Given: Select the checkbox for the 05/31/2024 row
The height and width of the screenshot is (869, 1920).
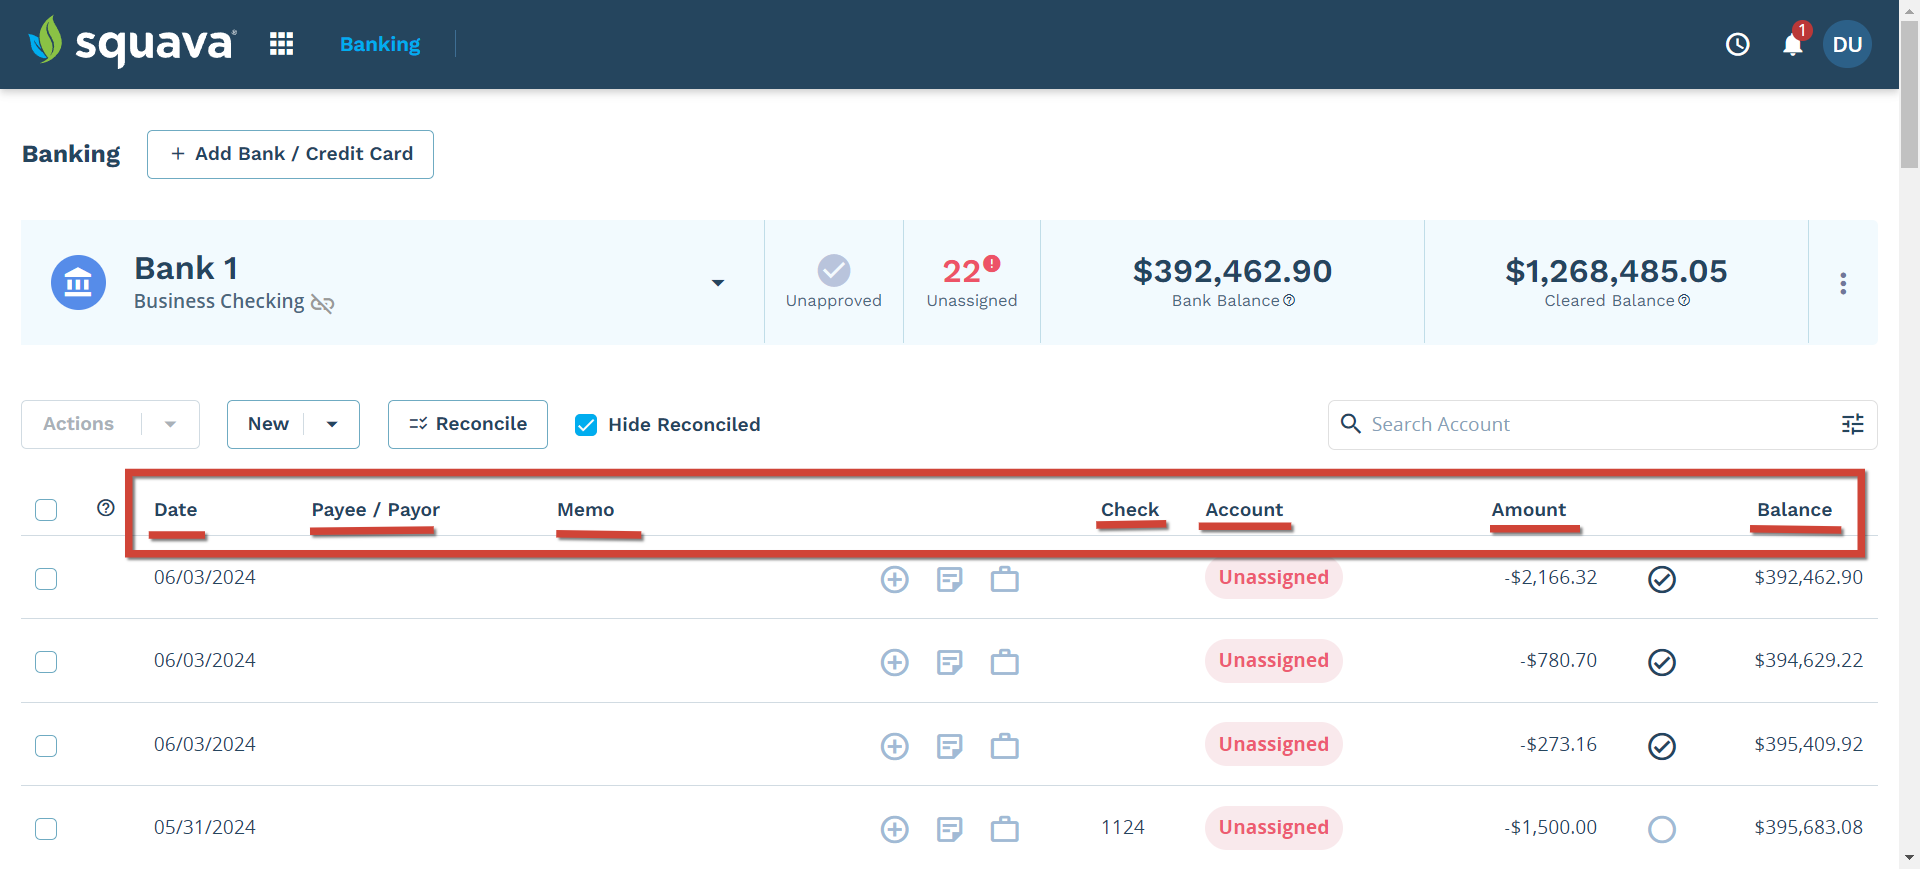Looking at the screenshot, I should (x=46, y=829).
